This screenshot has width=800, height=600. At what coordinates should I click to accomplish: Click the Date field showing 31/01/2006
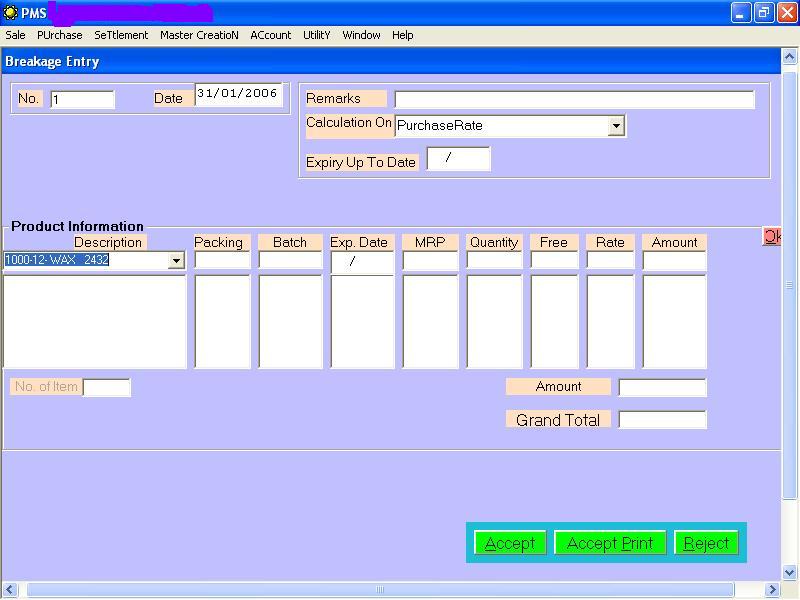coord(238,95)
